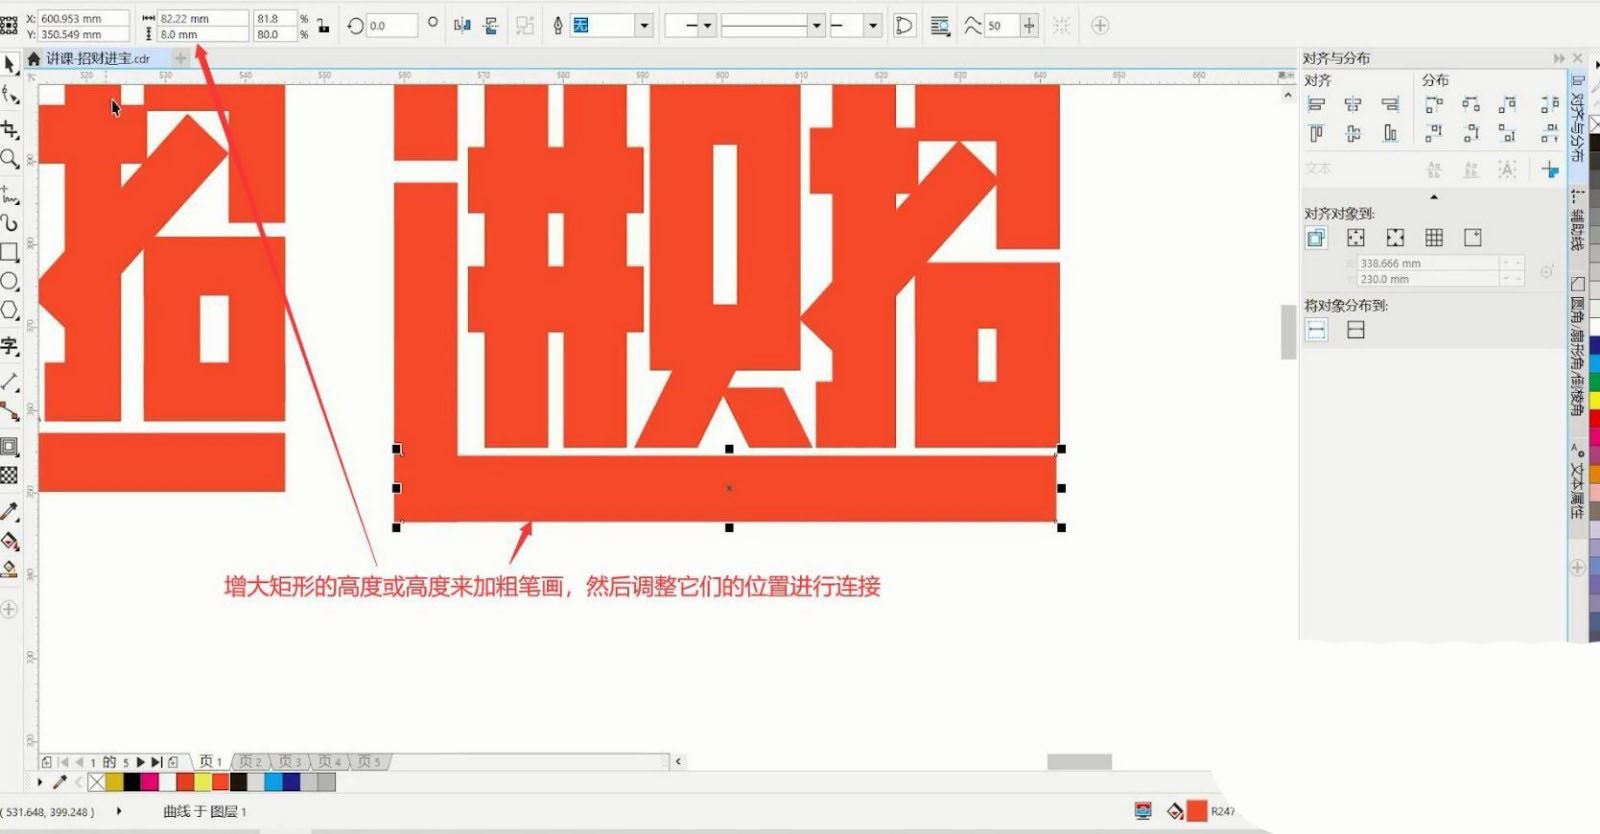Click the Welcome screen home icon
This screenshot has height=834, width=1600.
(x=34, y=59)
